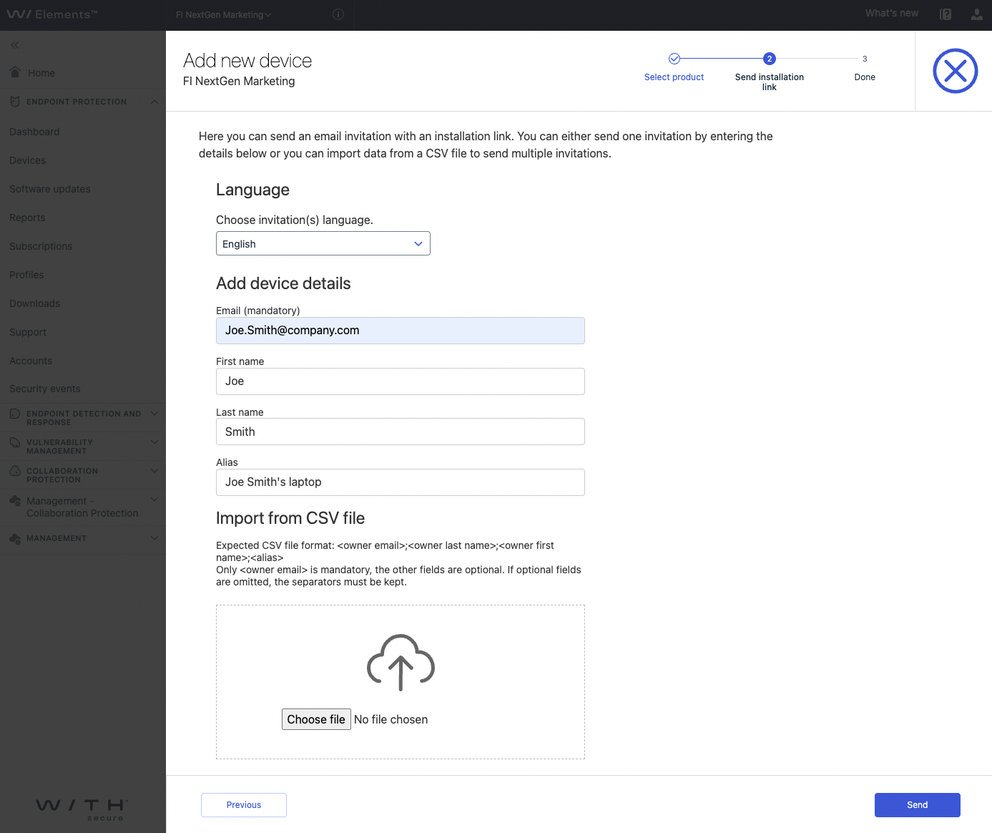Viewport: 992px width, 833px height.
Task: Collapse the sidebar with the double-chevron arrow
Action: [x=14, y=44]
